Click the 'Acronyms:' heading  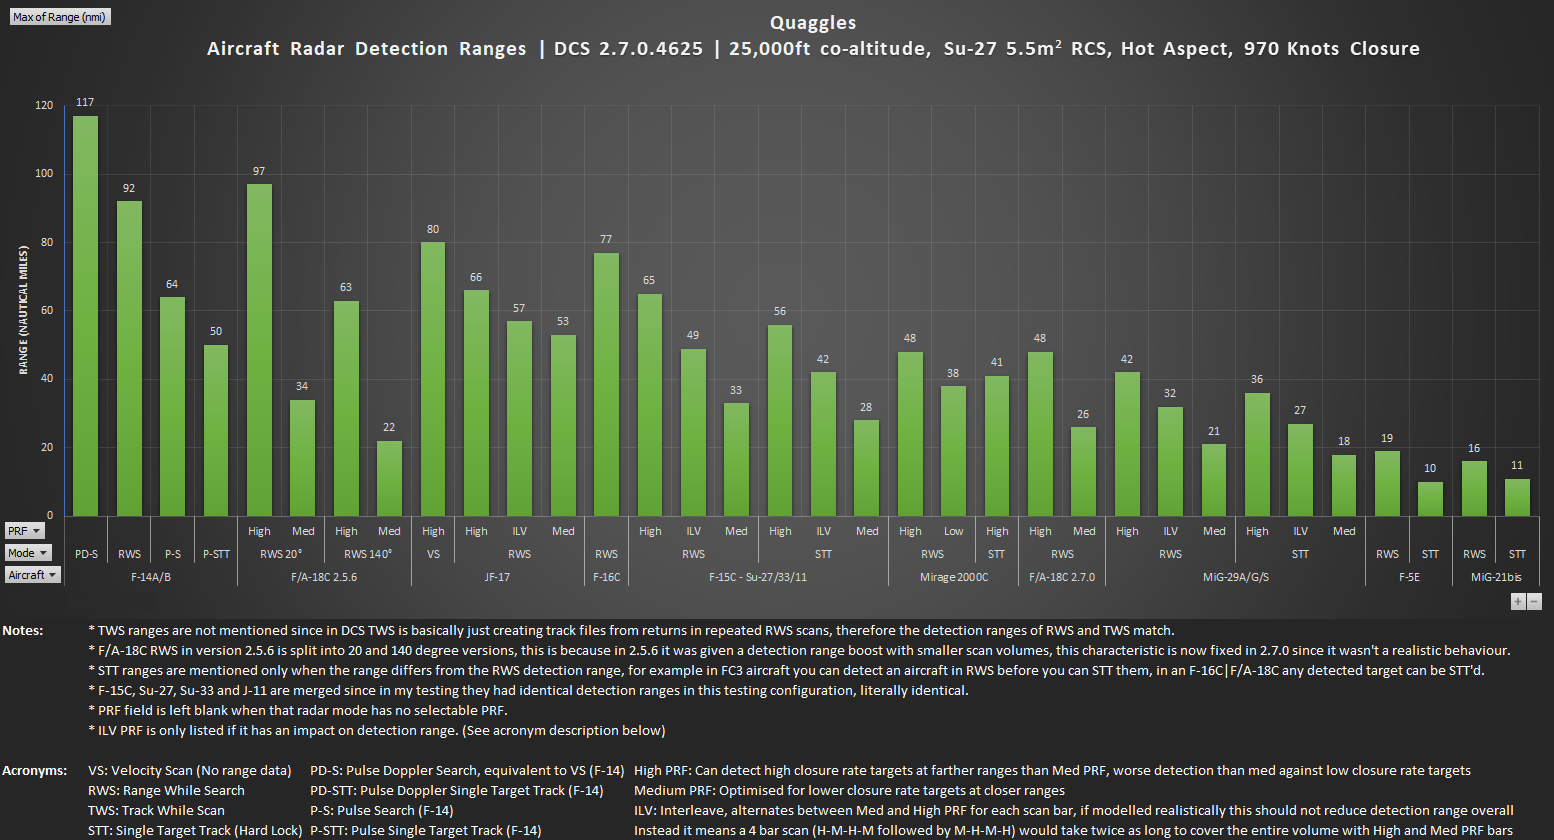[35, 770]
